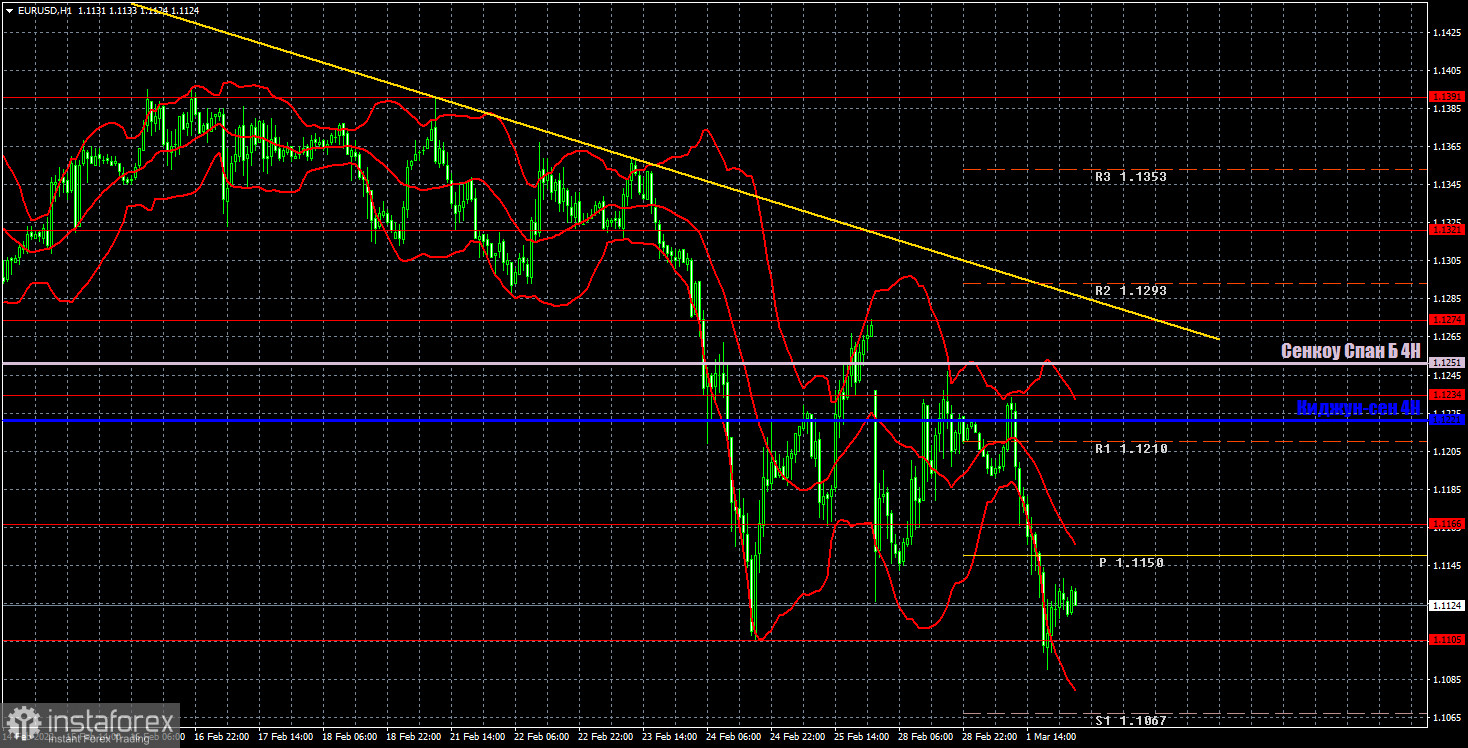
Task: Click the red 1.1391 price tag
Action: 1447,97
